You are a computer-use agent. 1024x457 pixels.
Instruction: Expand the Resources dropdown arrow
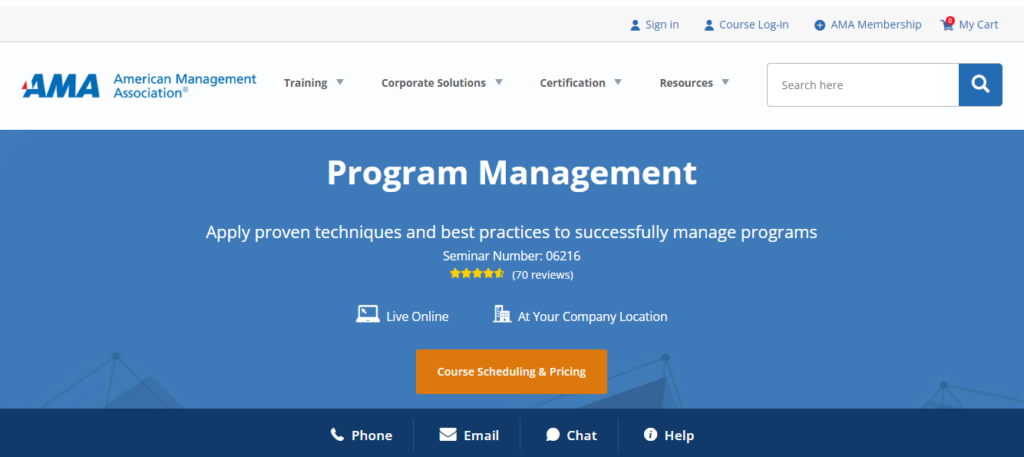725,82
